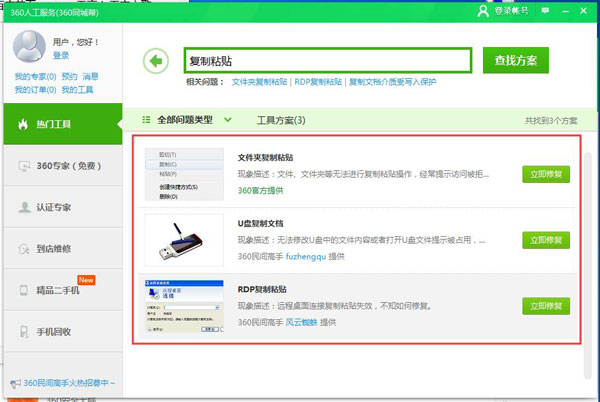Open the 预约 link
Screen dimensions: 600x402
tap(69, 76)
